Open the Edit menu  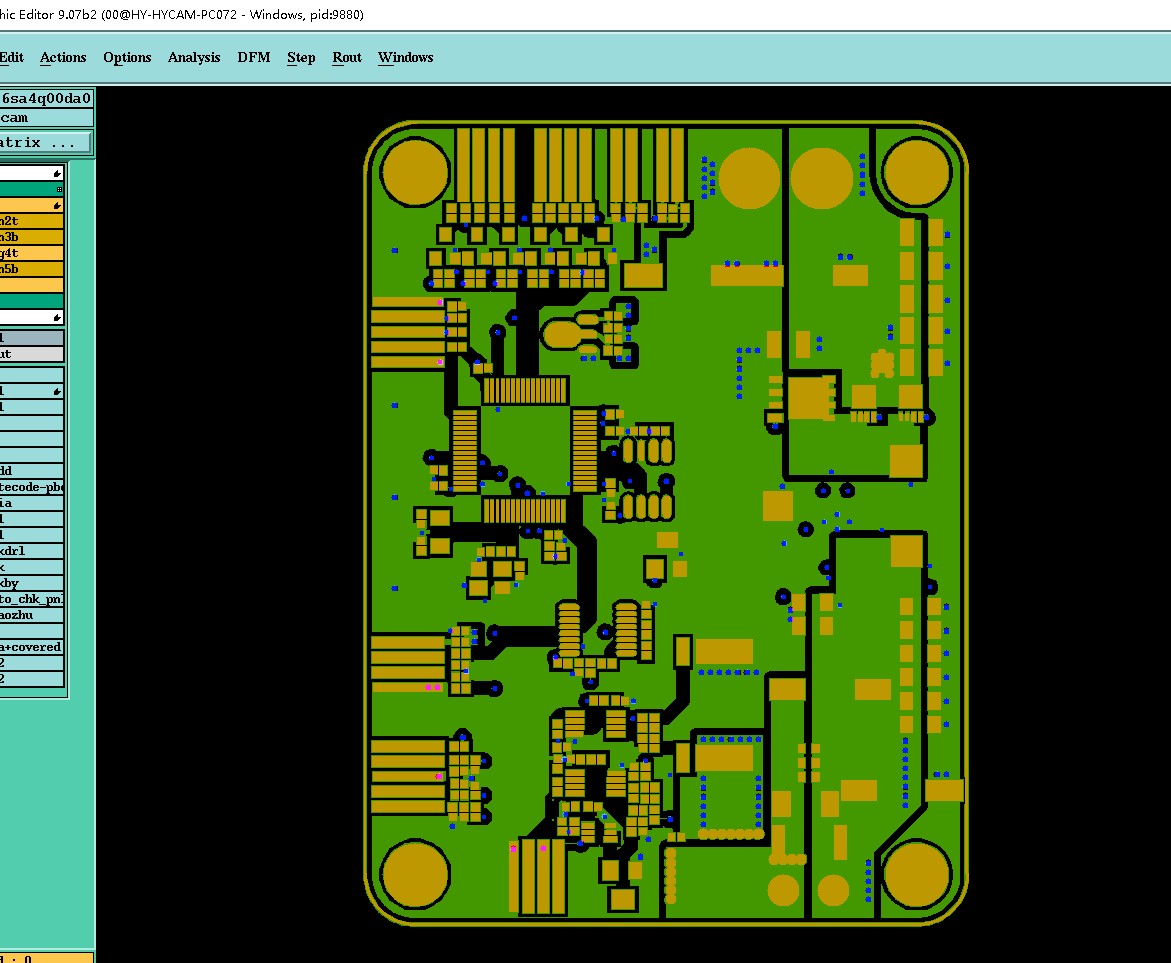coord(11,58)
